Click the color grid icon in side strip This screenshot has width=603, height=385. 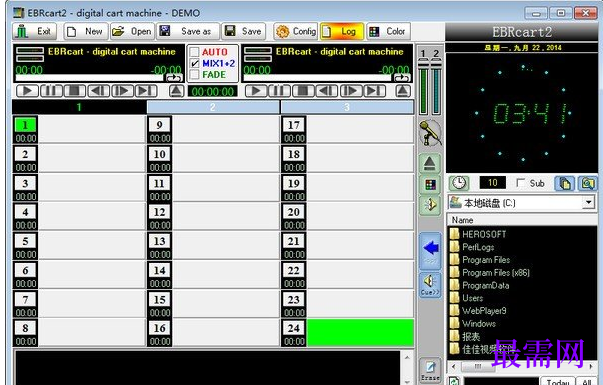430,185
